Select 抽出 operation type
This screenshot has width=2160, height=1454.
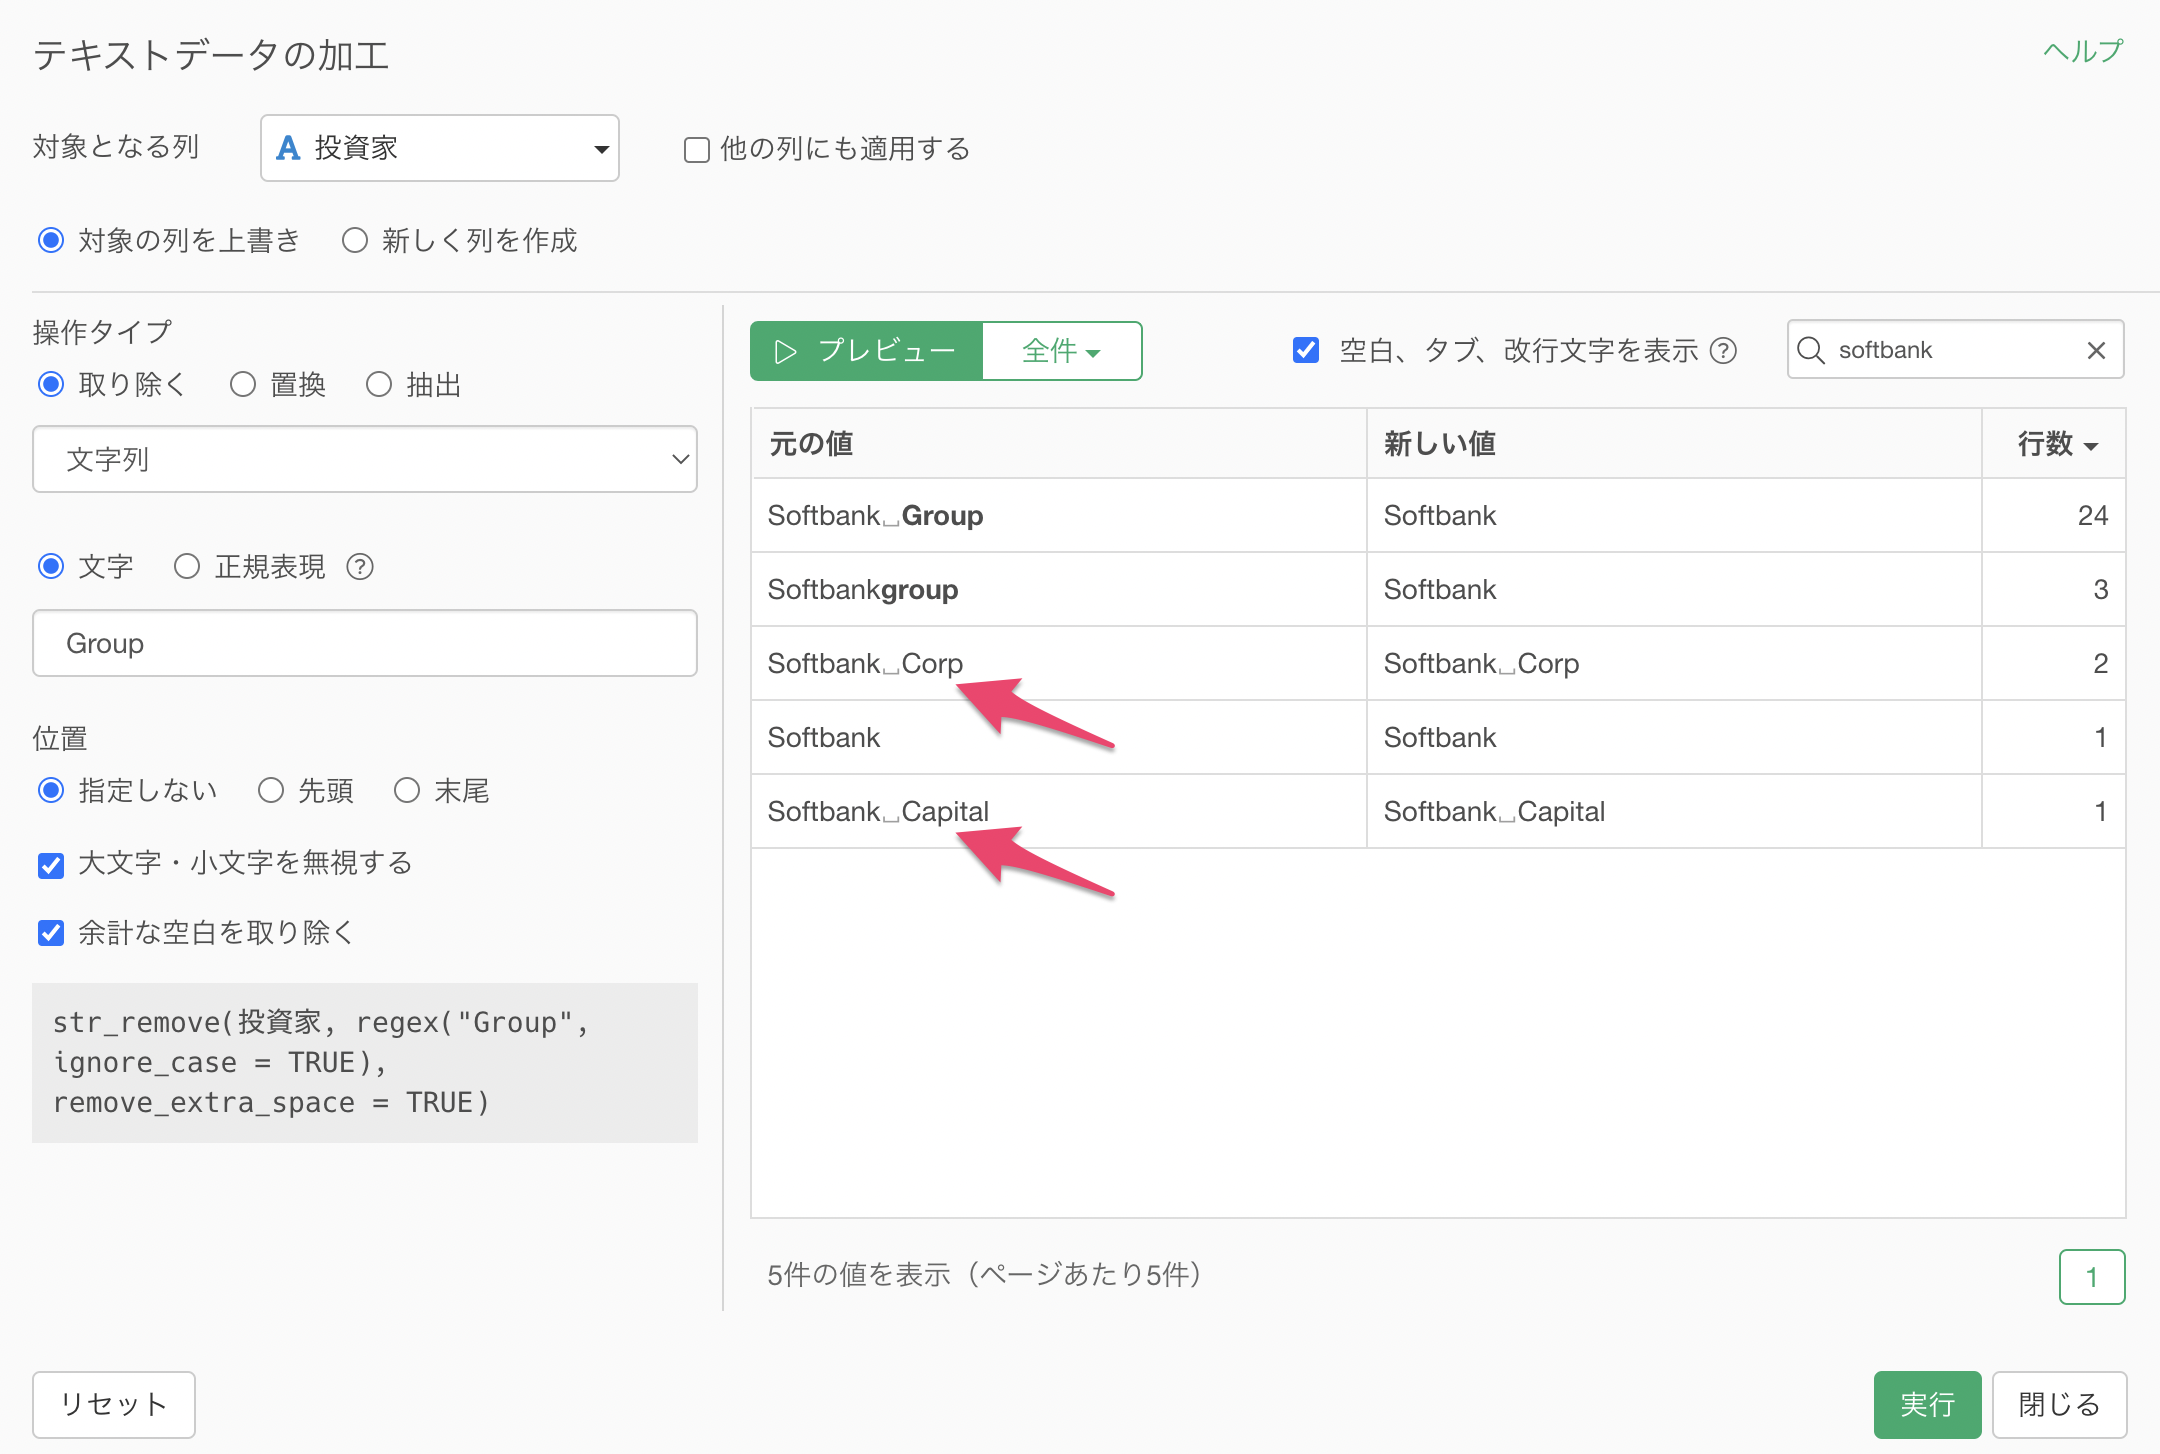(x=379, y=385)
